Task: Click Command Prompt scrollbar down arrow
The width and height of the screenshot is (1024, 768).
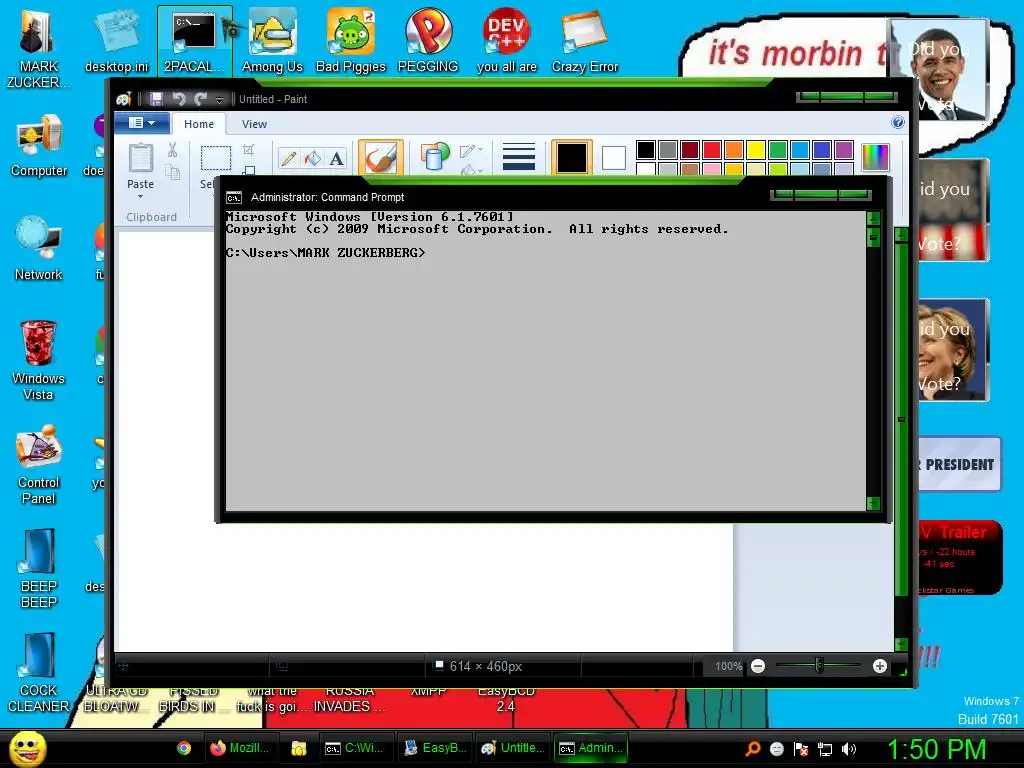Action: (x=873, y=503)
